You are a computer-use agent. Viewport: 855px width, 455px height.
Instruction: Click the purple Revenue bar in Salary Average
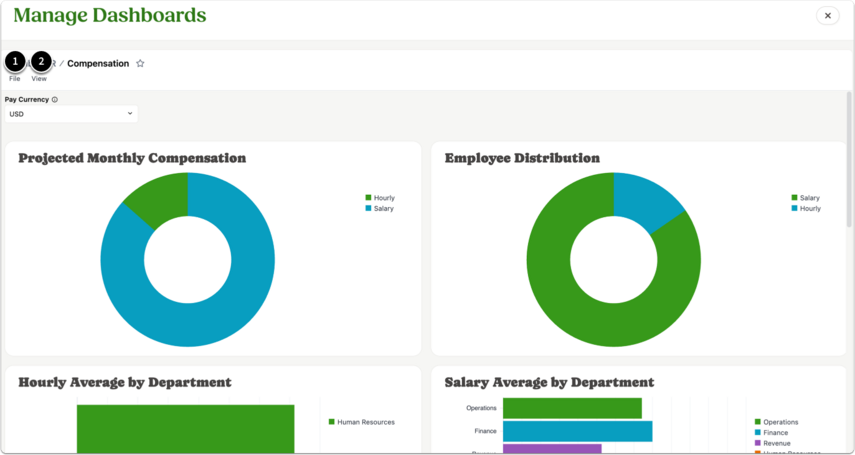coord(552,448)
